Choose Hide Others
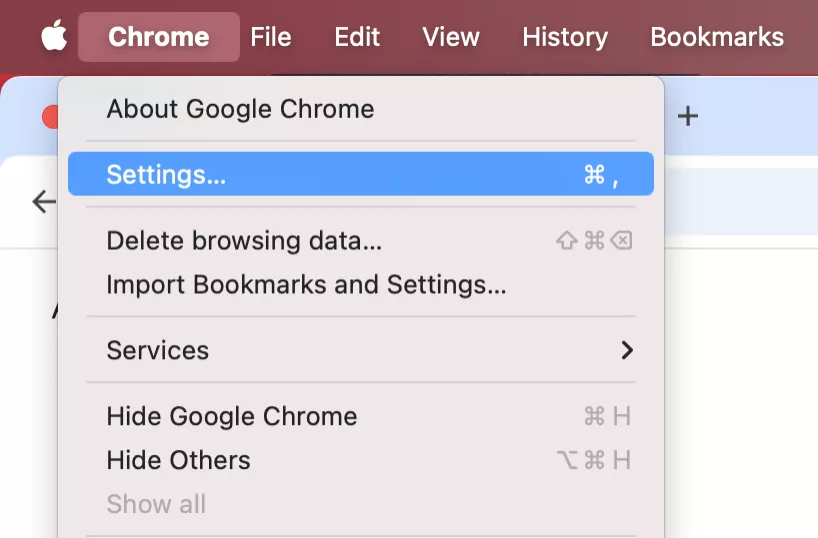The width and height of the screenshot is (818, 538). coord(178,460)
